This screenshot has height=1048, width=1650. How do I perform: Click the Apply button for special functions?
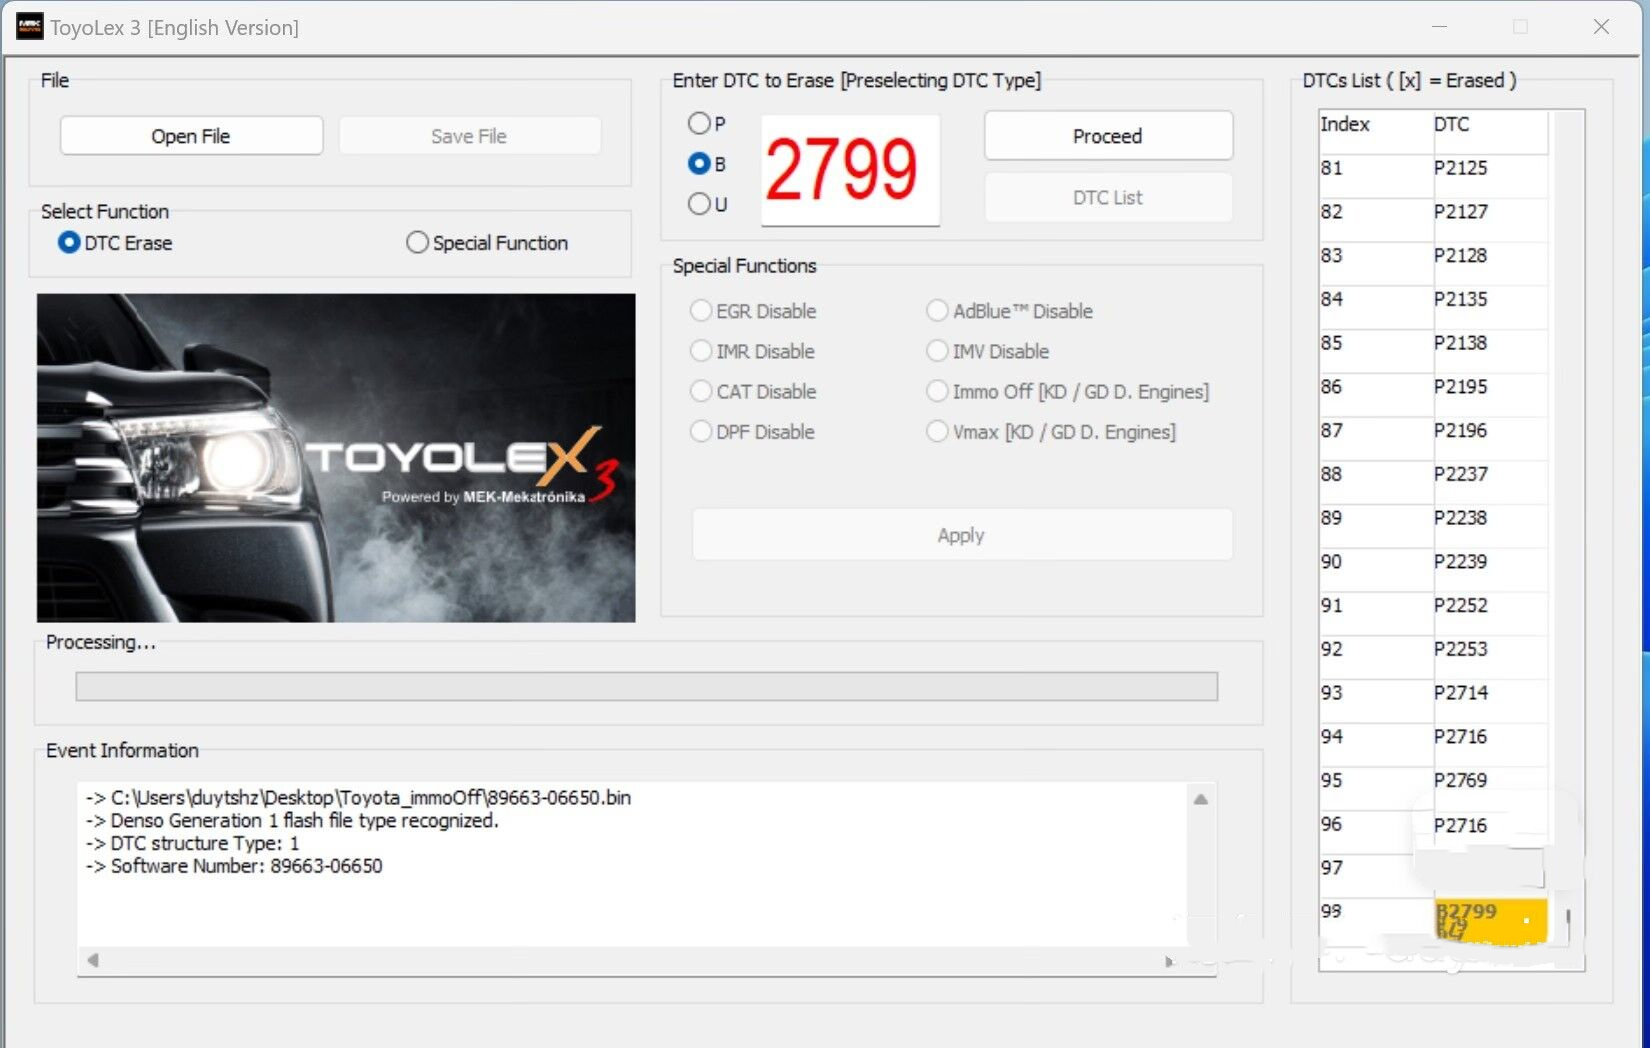961,535
